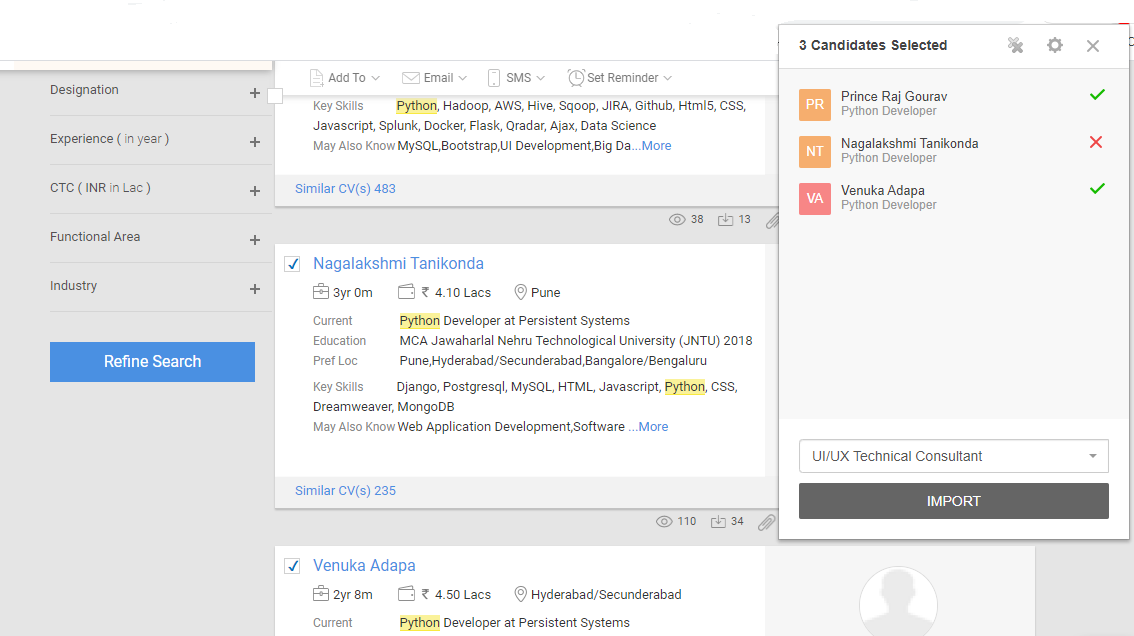Expand the Experience filter
This screenshot has height=636, width=1134.
point(255,140)
